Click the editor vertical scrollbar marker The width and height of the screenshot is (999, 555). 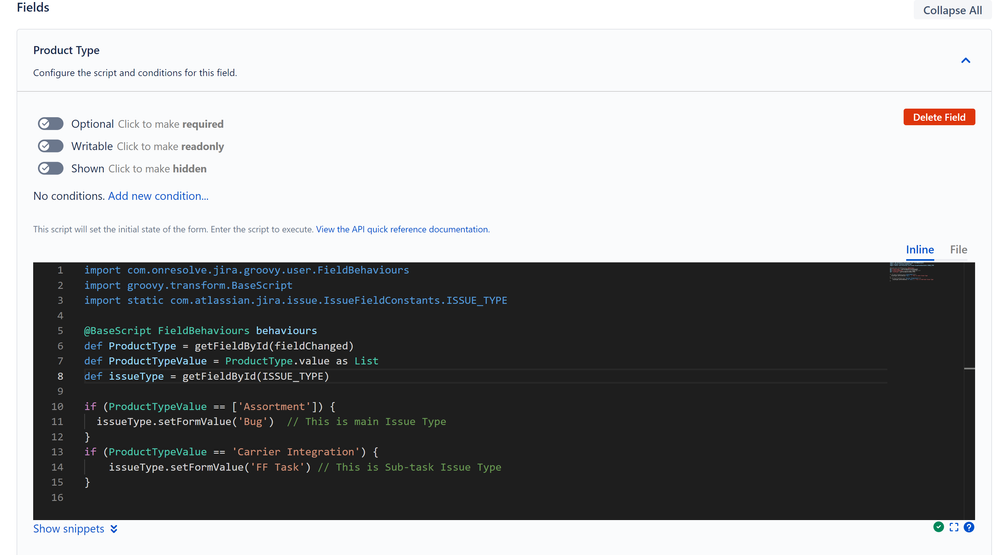[x=969, y=368]
